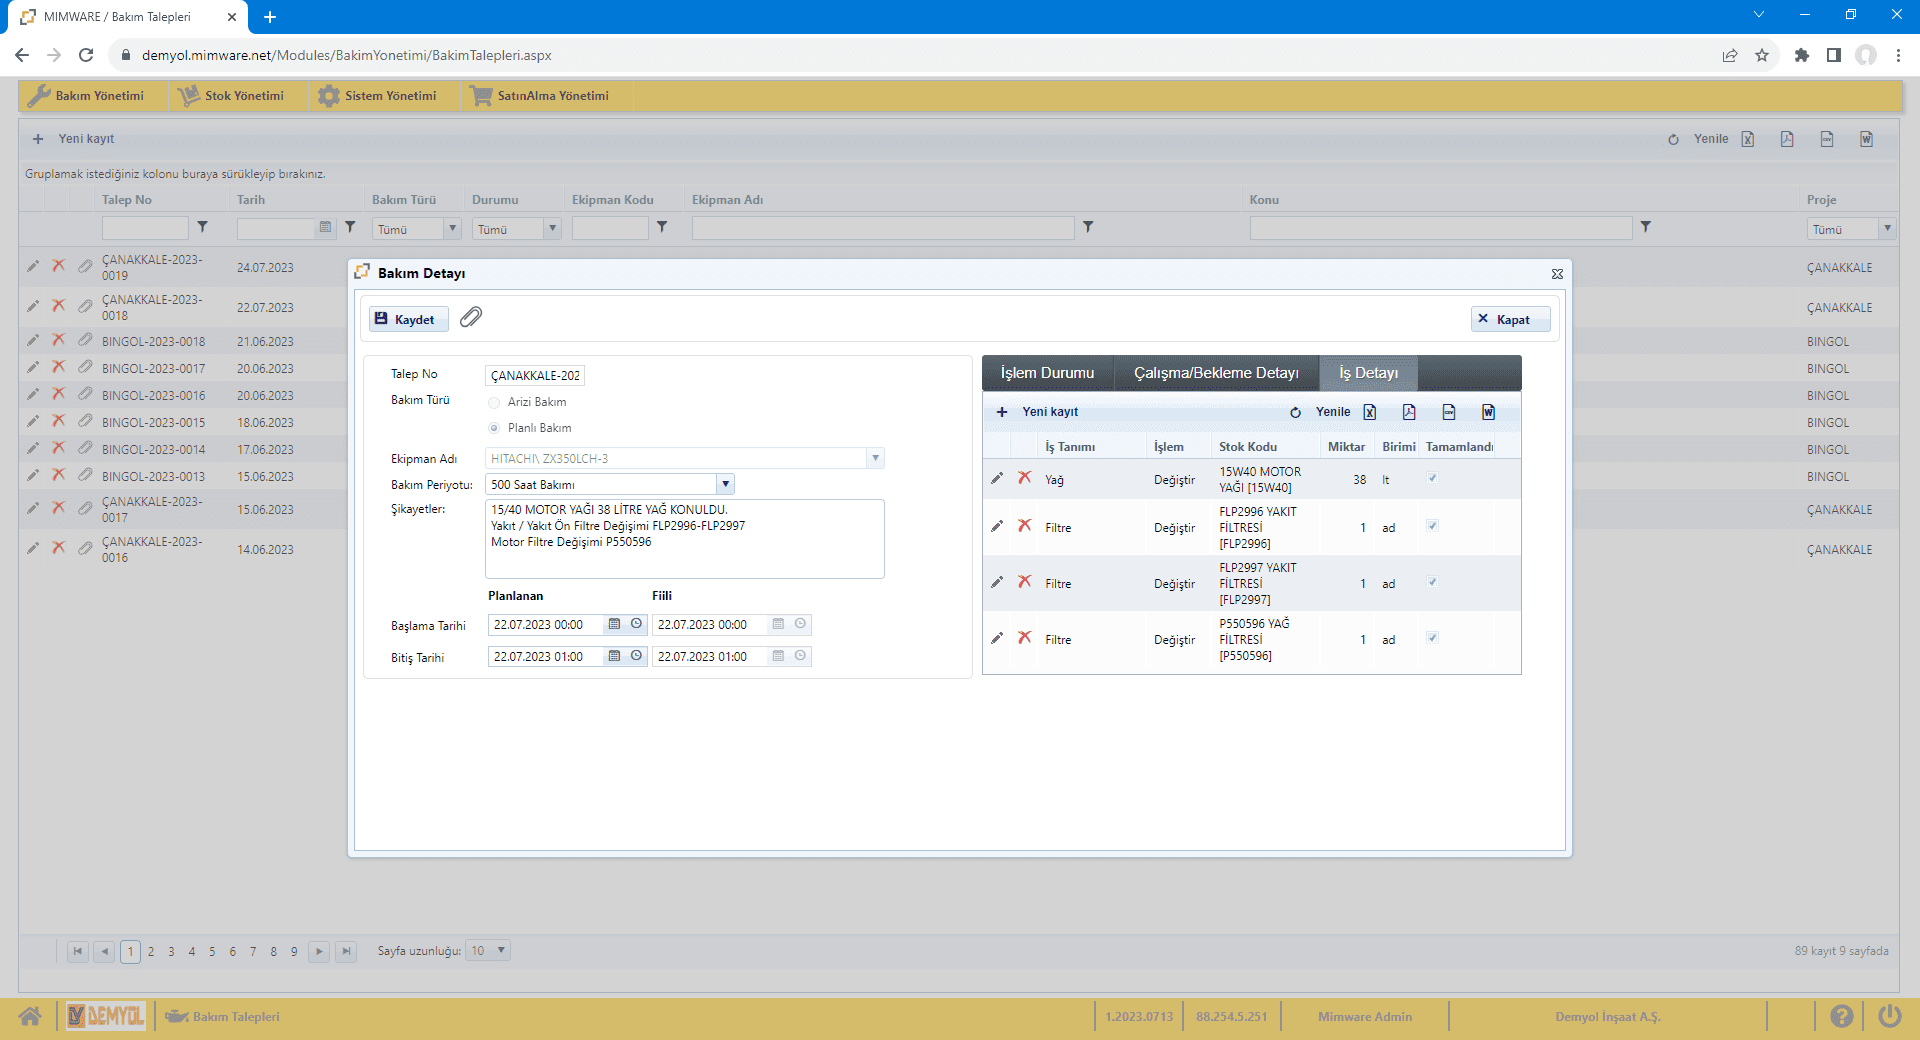The width and height of the screenshot is (1920, 1040).
Task: Delete the FLP2996 filter row with red X
Action: click(x=1025, y=526)
